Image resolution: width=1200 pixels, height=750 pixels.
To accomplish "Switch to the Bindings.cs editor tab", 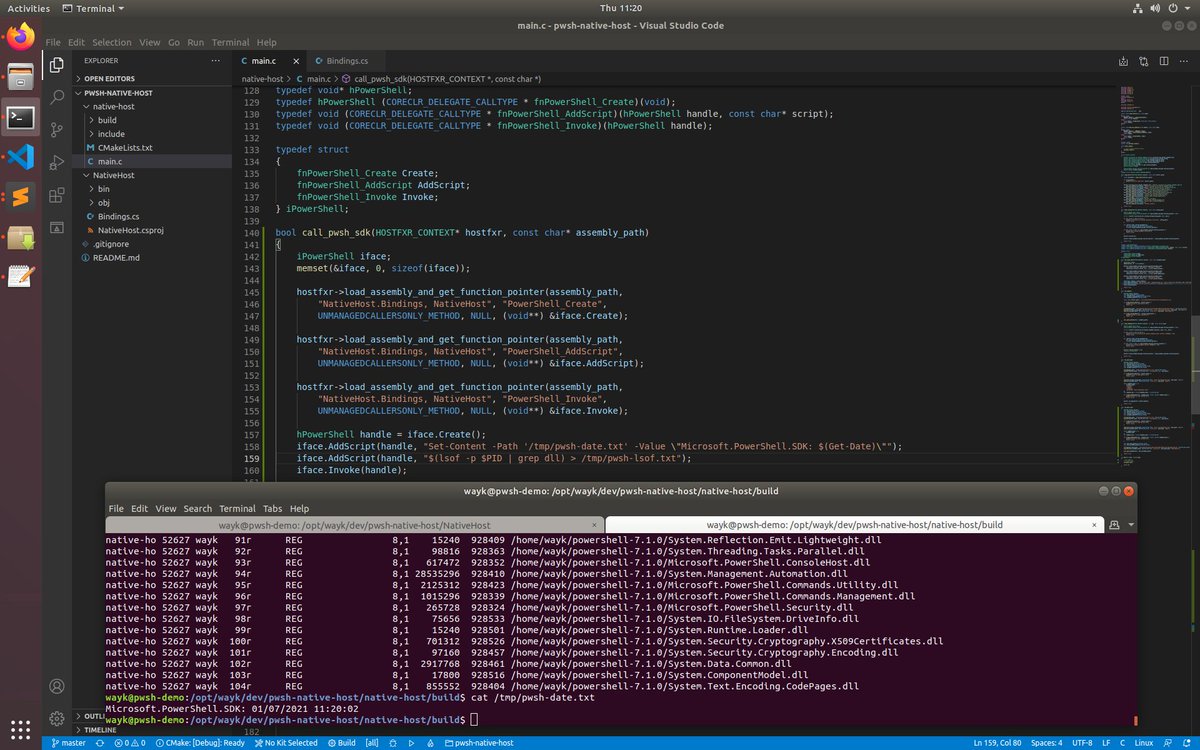I will (342, 60).
